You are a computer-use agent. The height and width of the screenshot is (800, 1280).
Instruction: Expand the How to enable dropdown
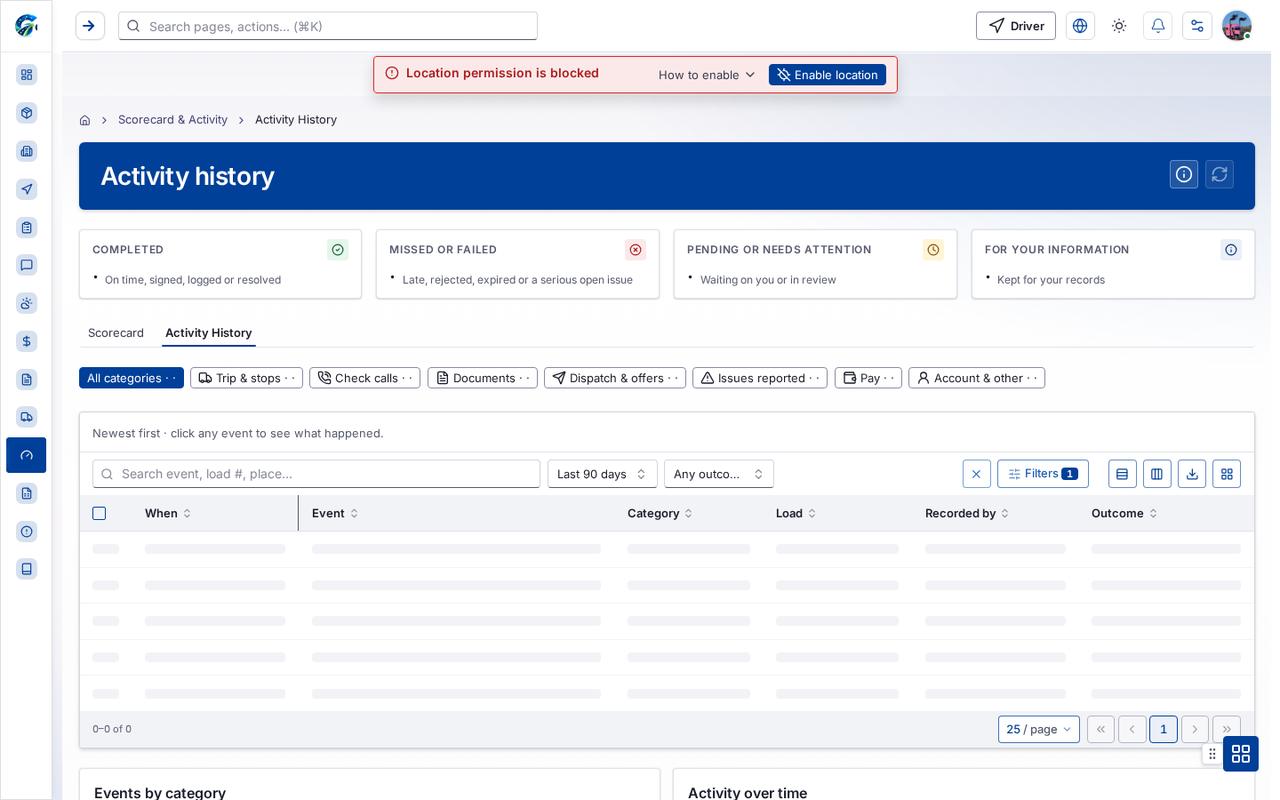[707, 75]
